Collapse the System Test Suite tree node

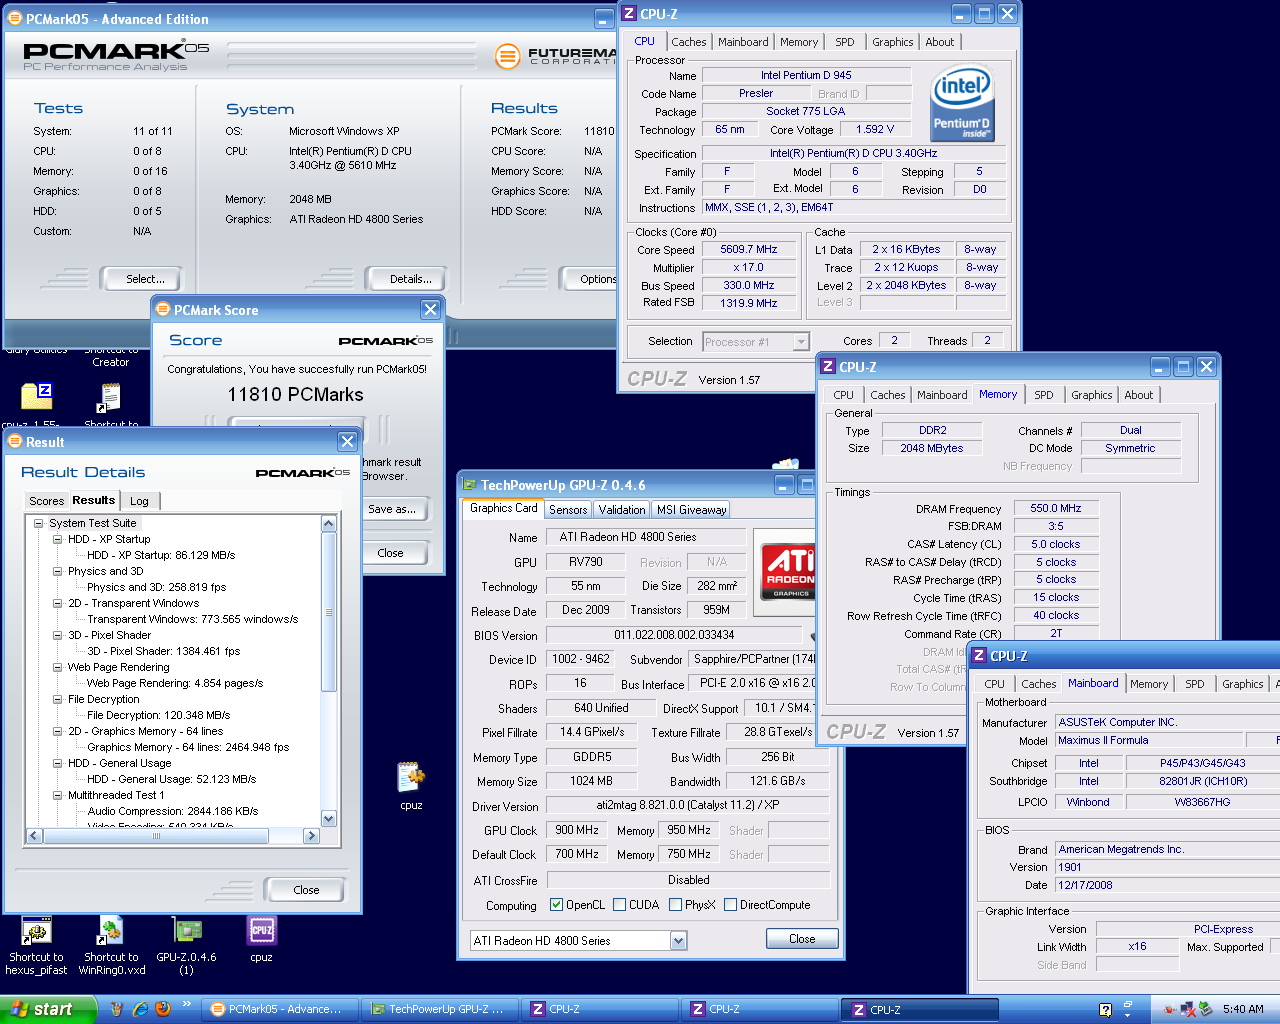coord(38,523)
